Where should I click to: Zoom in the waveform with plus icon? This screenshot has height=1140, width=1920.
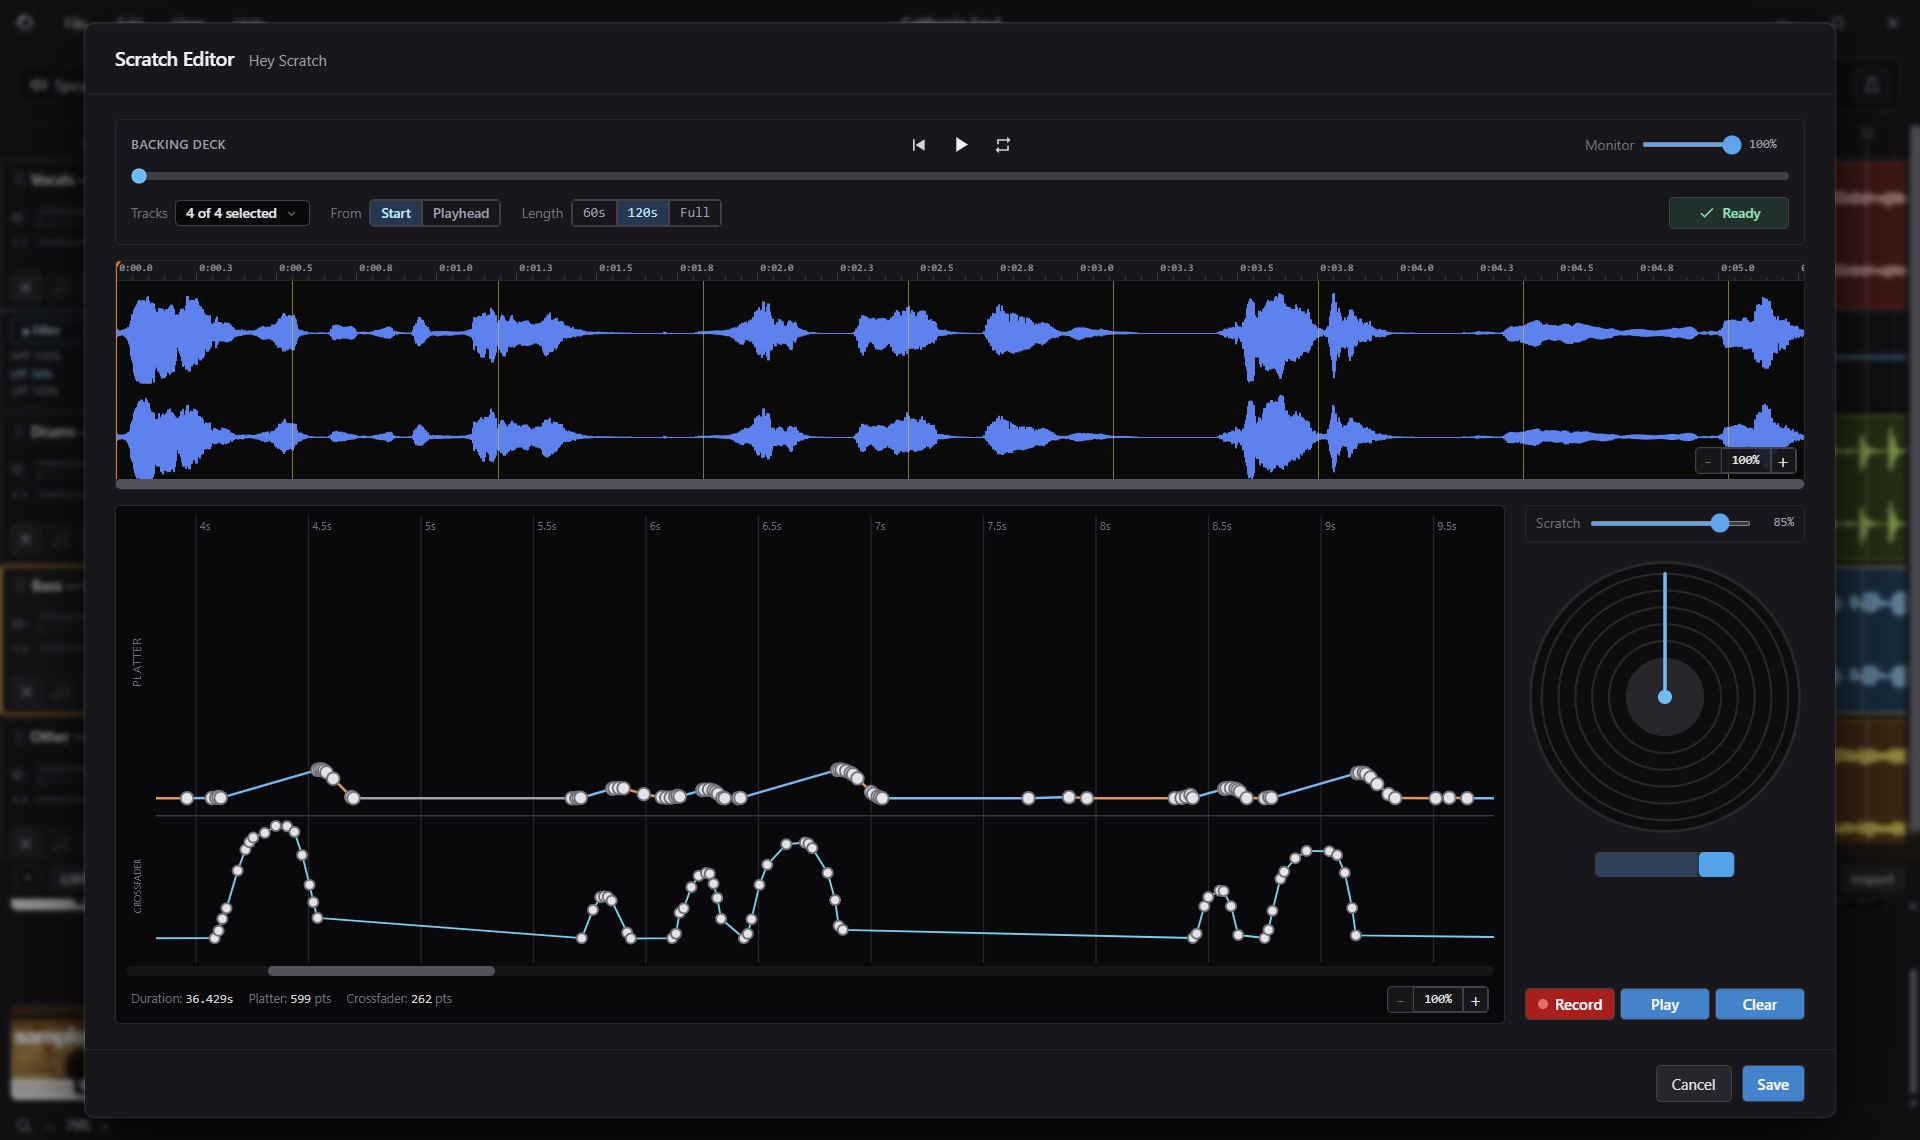[1783, 461]
